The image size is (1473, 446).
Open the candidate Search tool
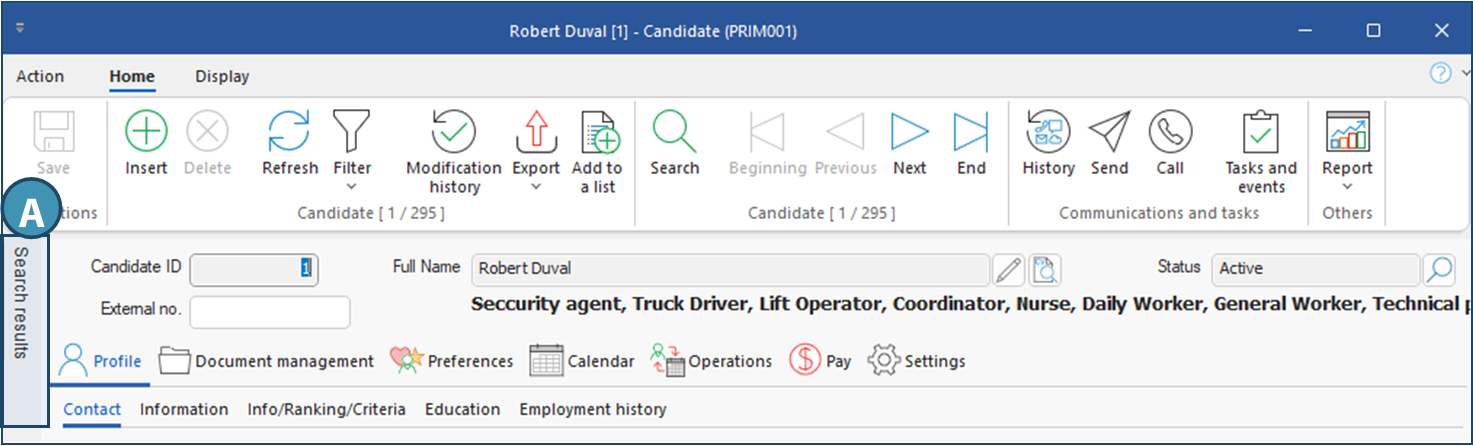tap(674, 131)
